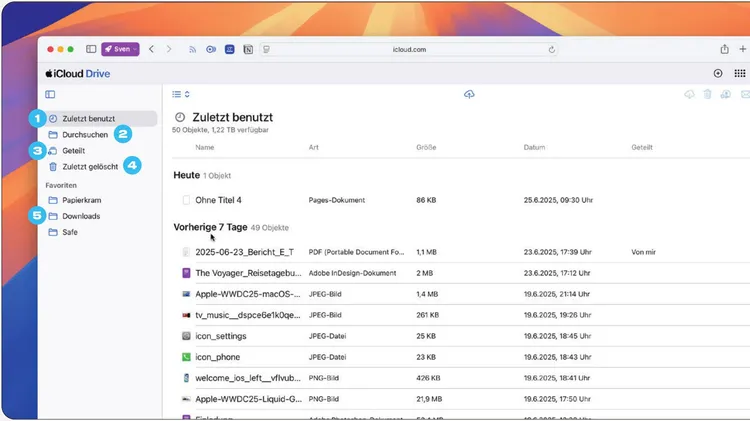Sort by the Geteilt column header
The height and width of the screenshot is (421, 750).
tap(642, 147)
